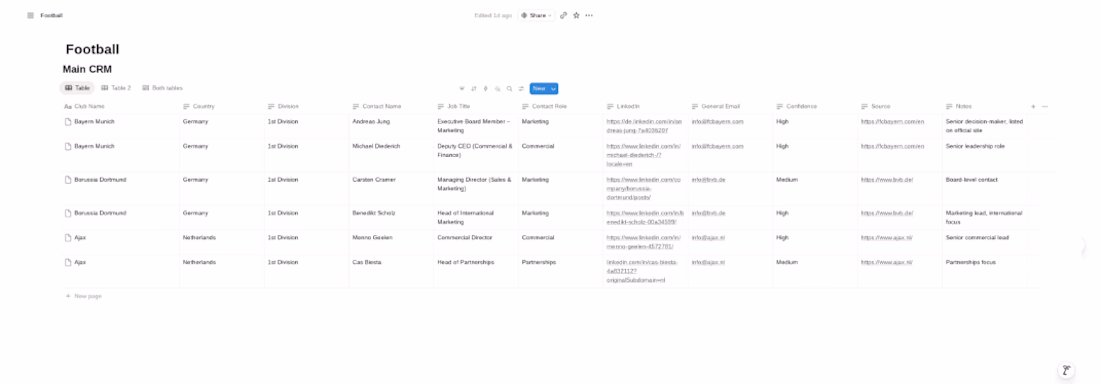
Task: Create a record with the blue New button
Action: (539, 88)
